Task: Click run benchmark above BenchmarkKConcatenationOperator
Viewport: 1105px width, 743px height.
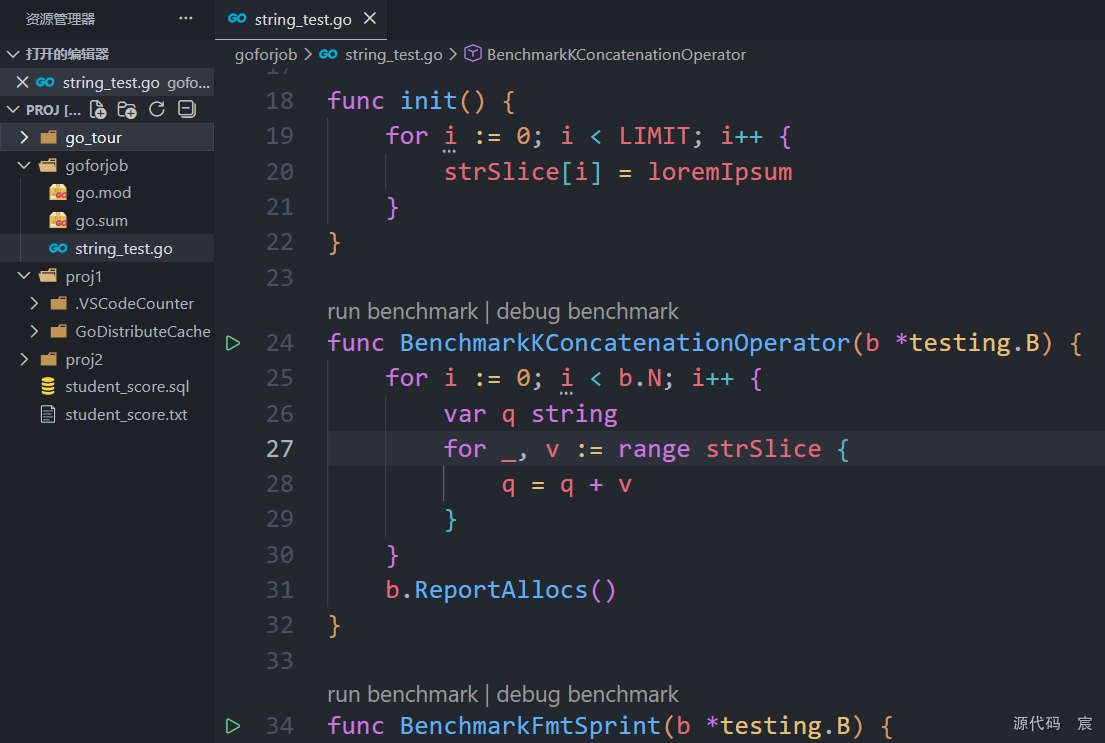Action: pos(402,311)
